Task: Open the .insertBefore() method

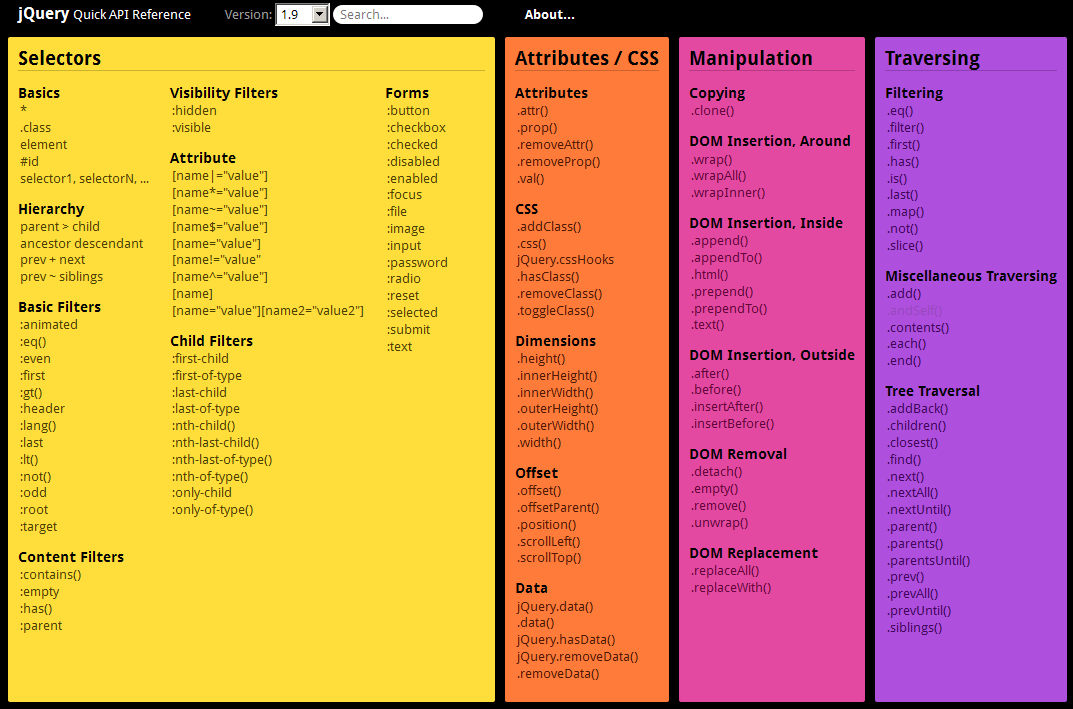Action: point(732,424)
